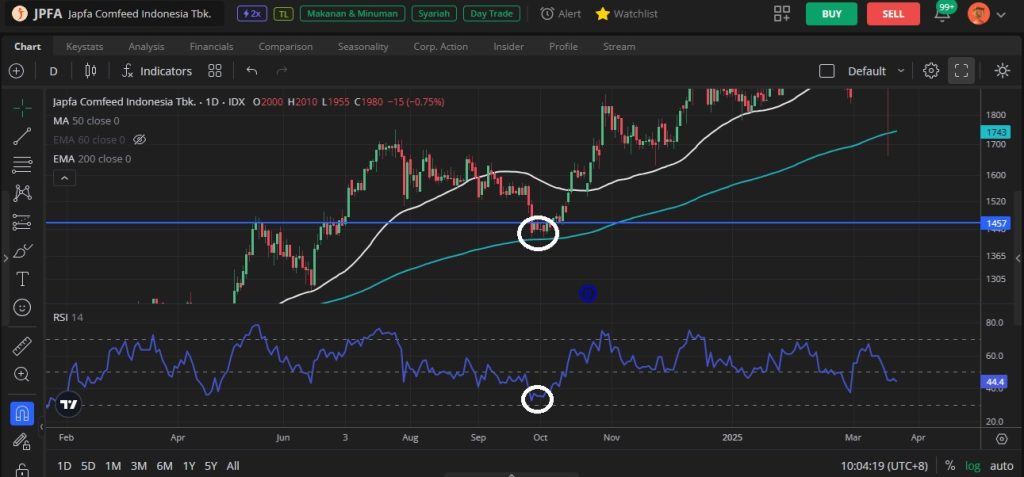The width and height of the screenshot is (1024, 477).
Task: Redo the chart action
Action: (282, 71)
